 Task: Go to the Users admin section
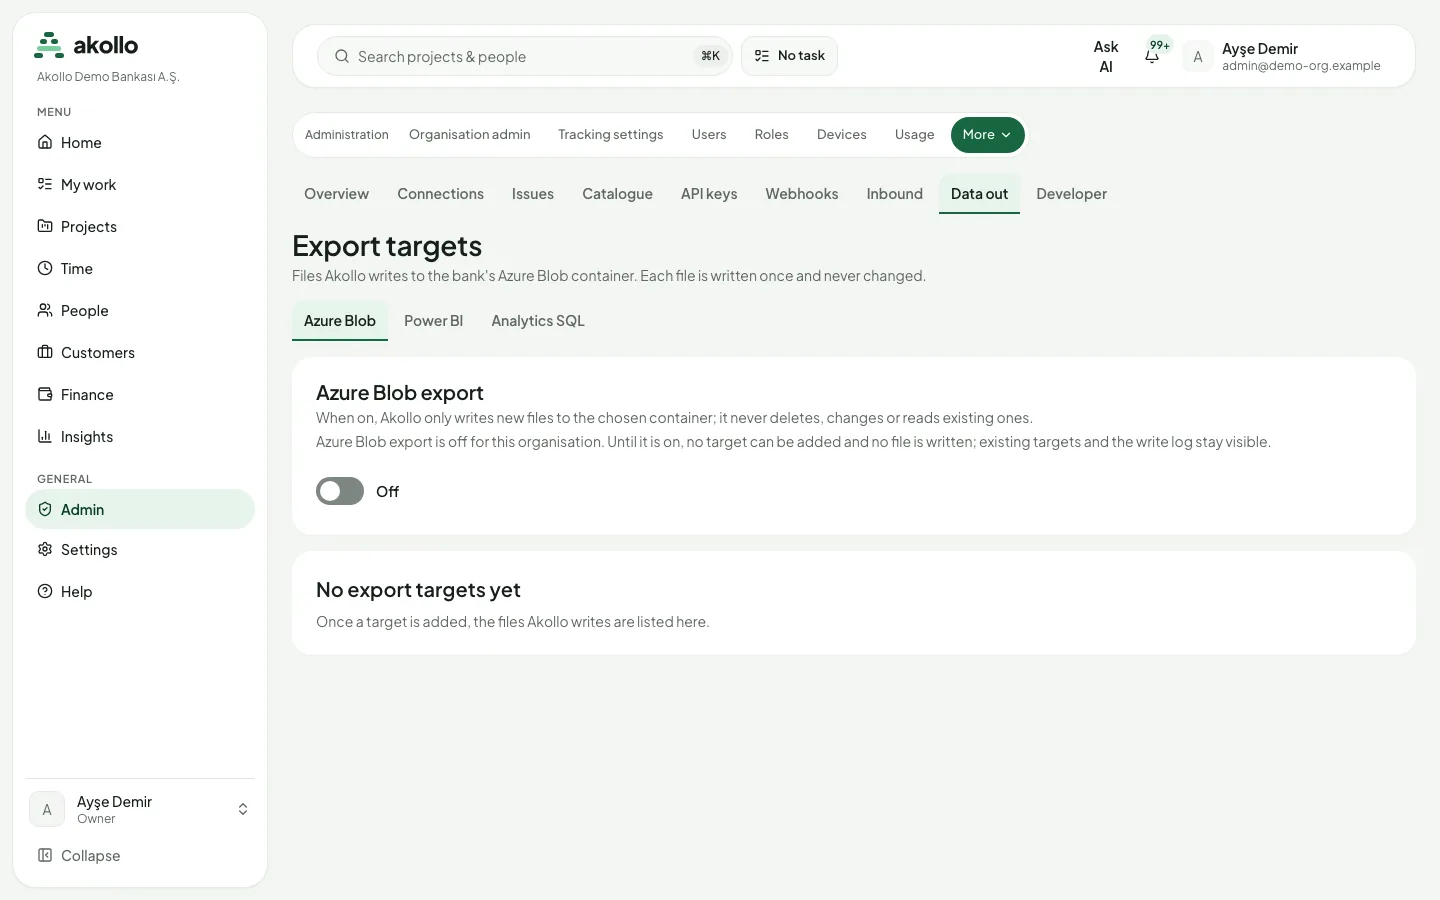(x=709, y=135)
